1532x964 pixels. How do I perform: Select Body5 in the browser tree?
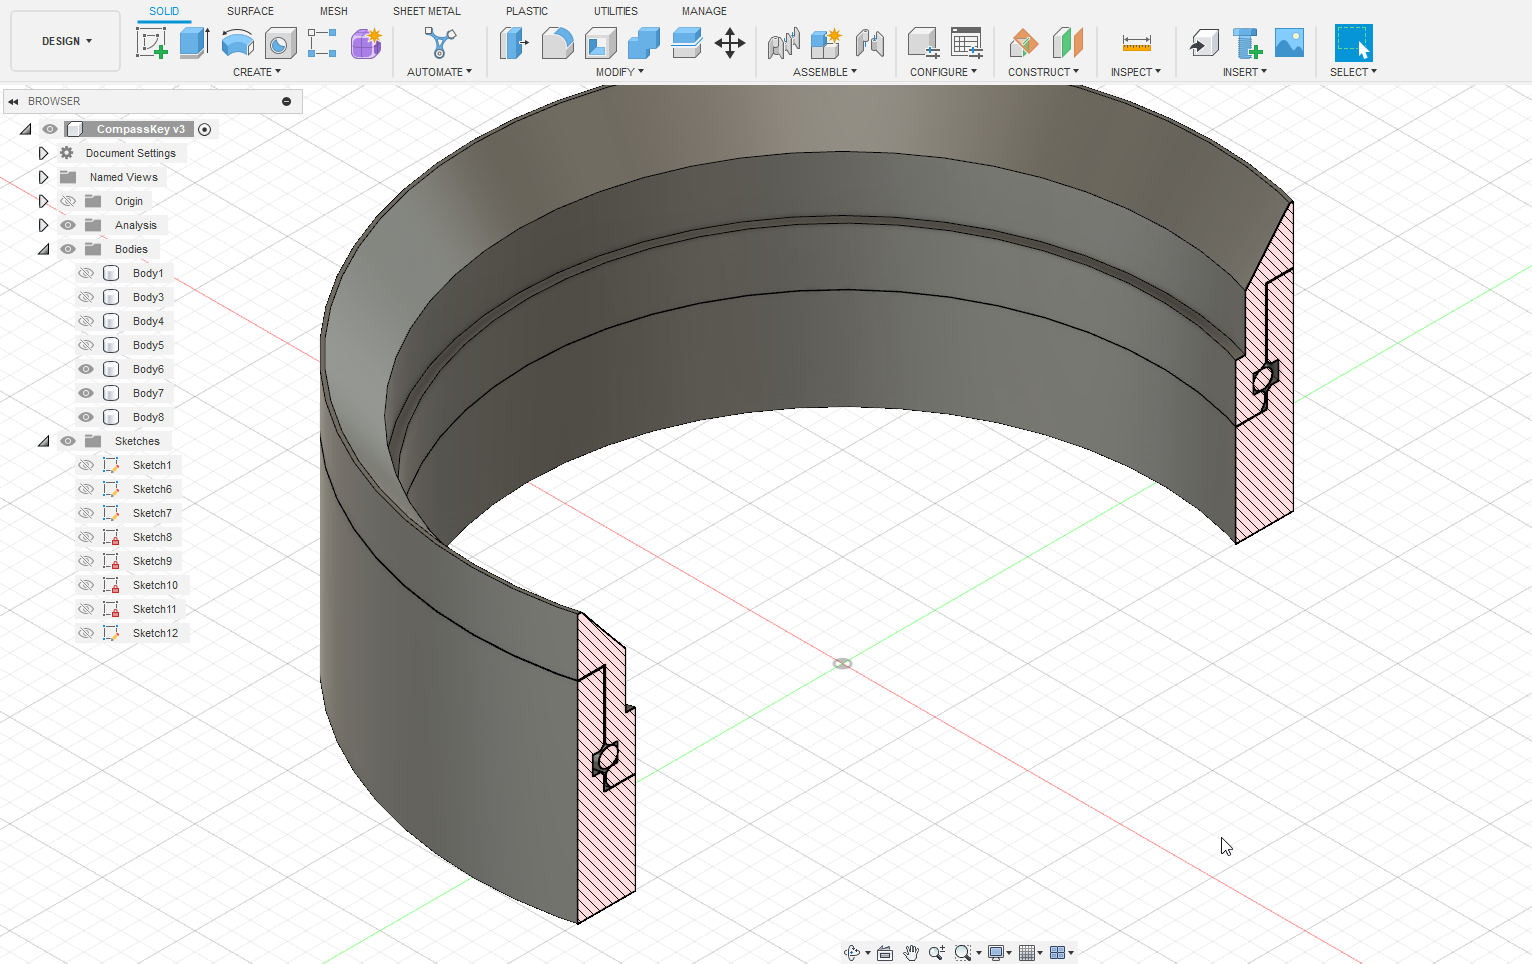[148, 345]
